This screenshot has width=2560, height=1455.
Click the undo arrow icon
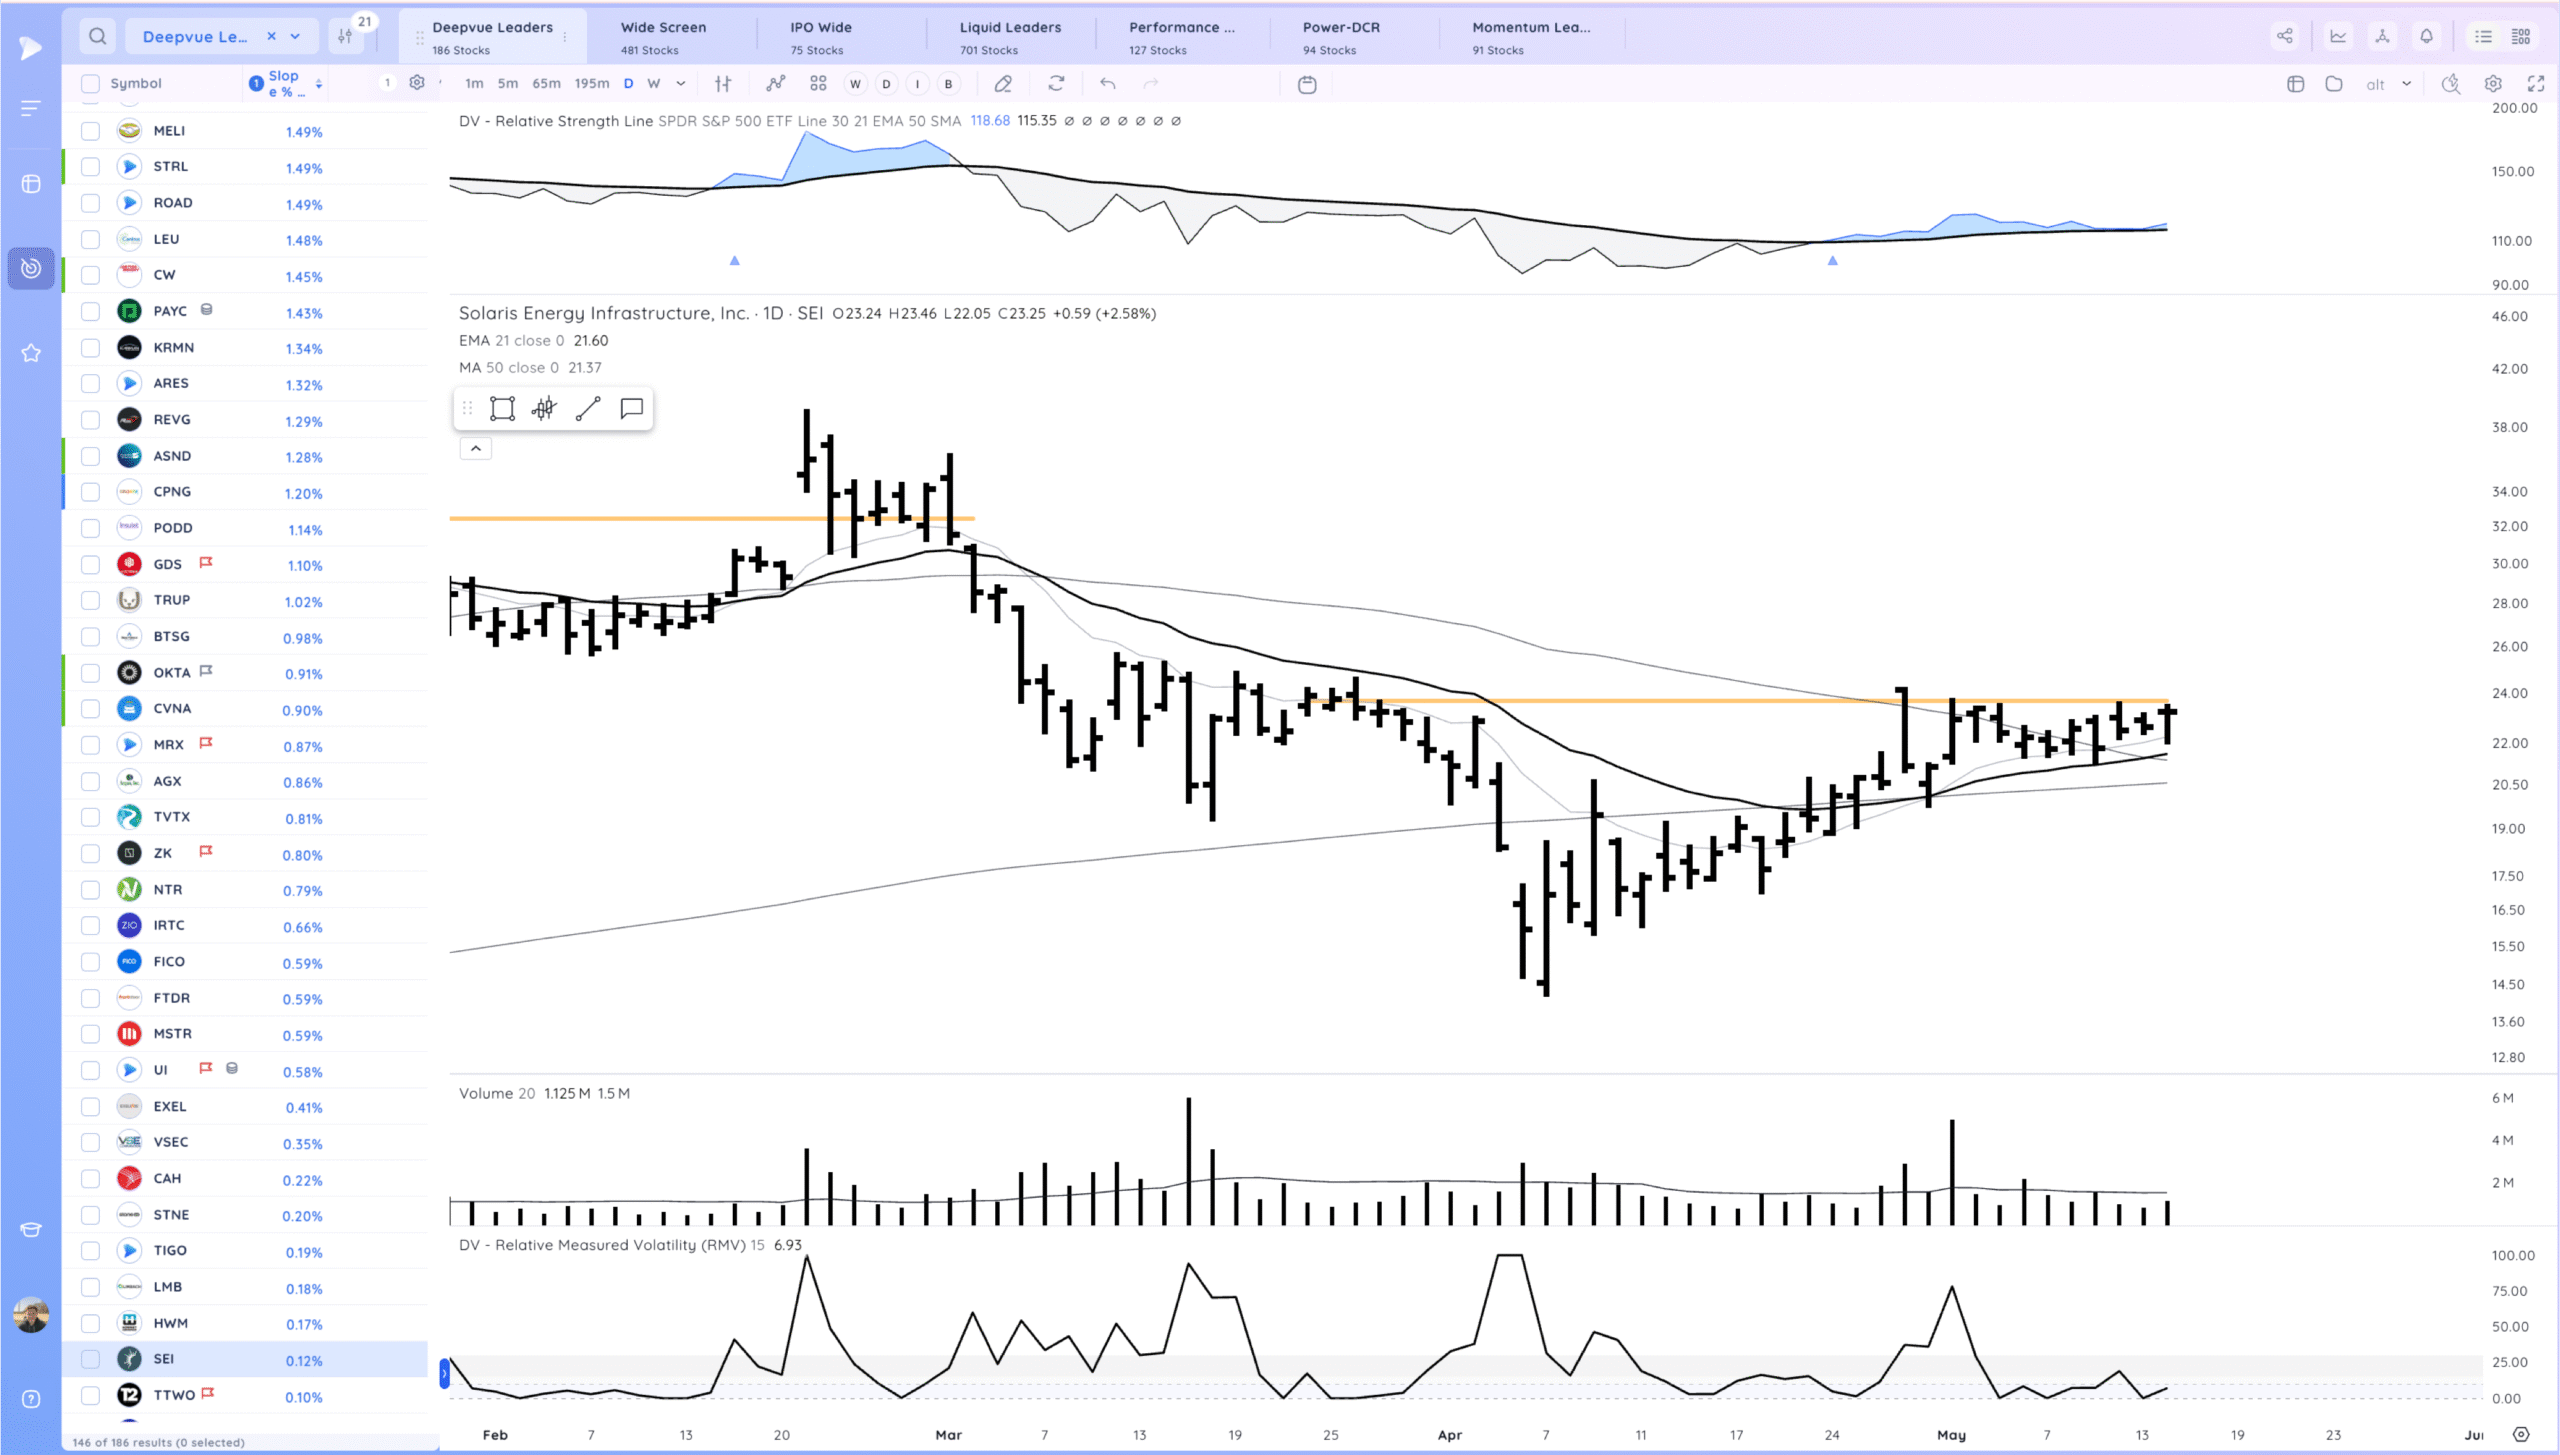pyautogui.click(x=1107, y=84)
